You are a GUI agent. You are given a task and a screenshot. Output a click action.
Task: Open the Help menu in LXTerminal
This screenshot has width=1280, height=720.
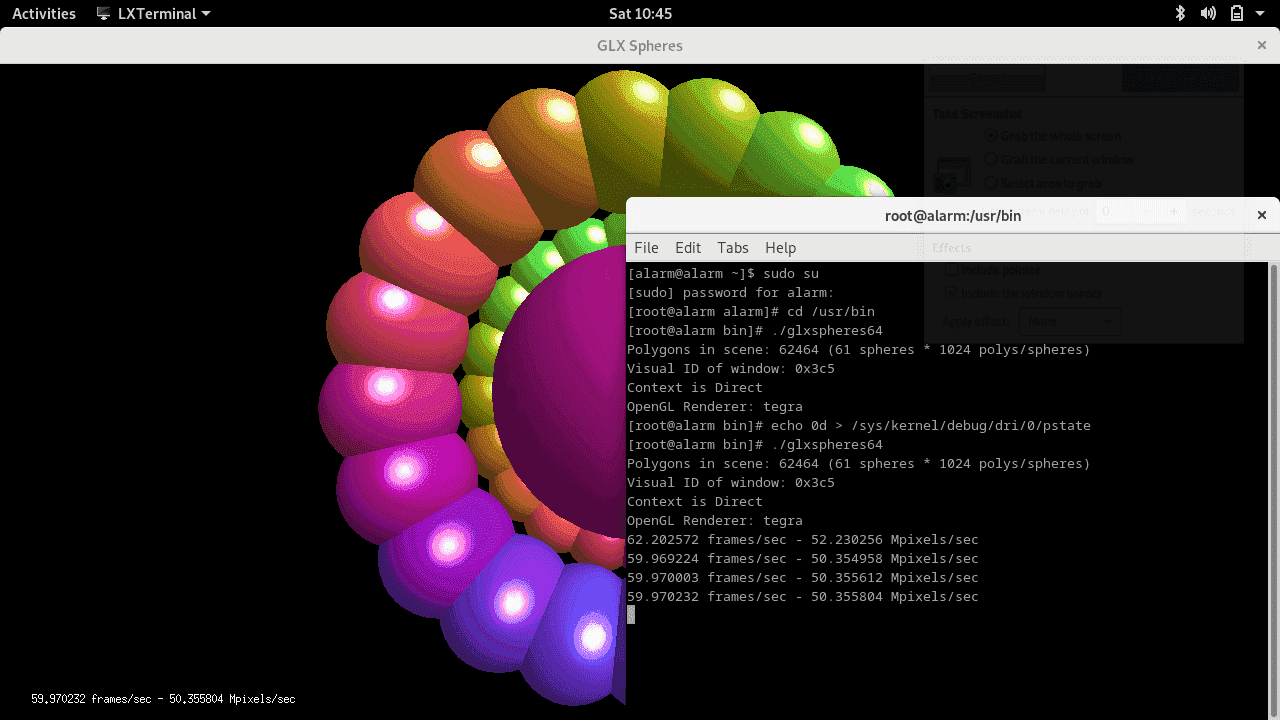tap(781, 248)
